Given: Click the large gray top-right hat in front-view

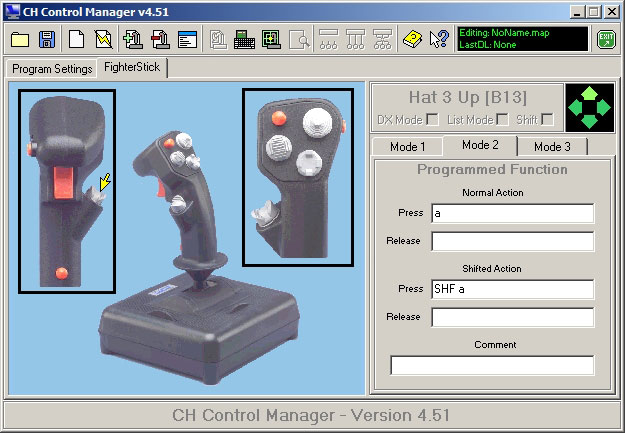Looking at the screenshot, I should tap(317, 122).
